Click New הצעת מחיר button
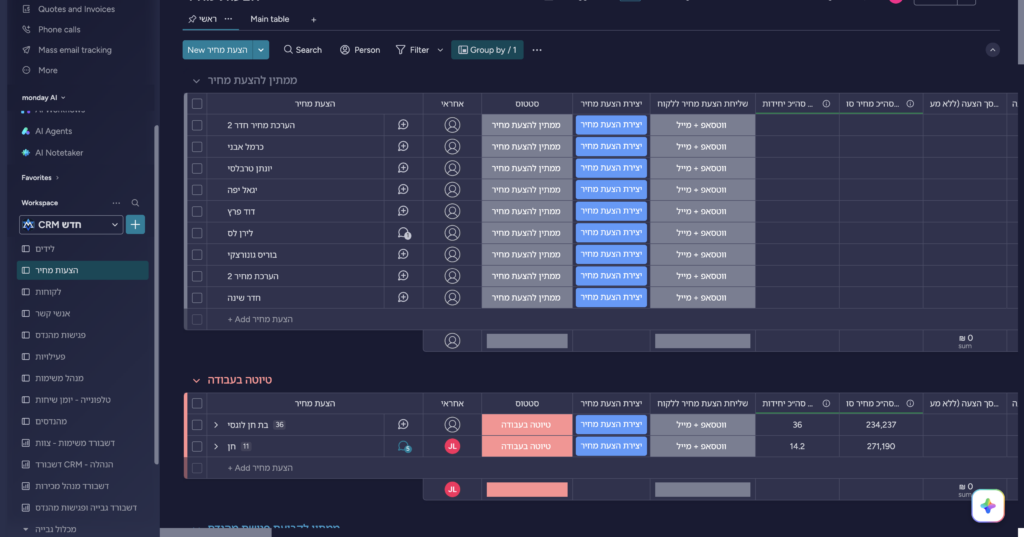1024x537 pixels. pyautogui.click(x=217, y=50)
